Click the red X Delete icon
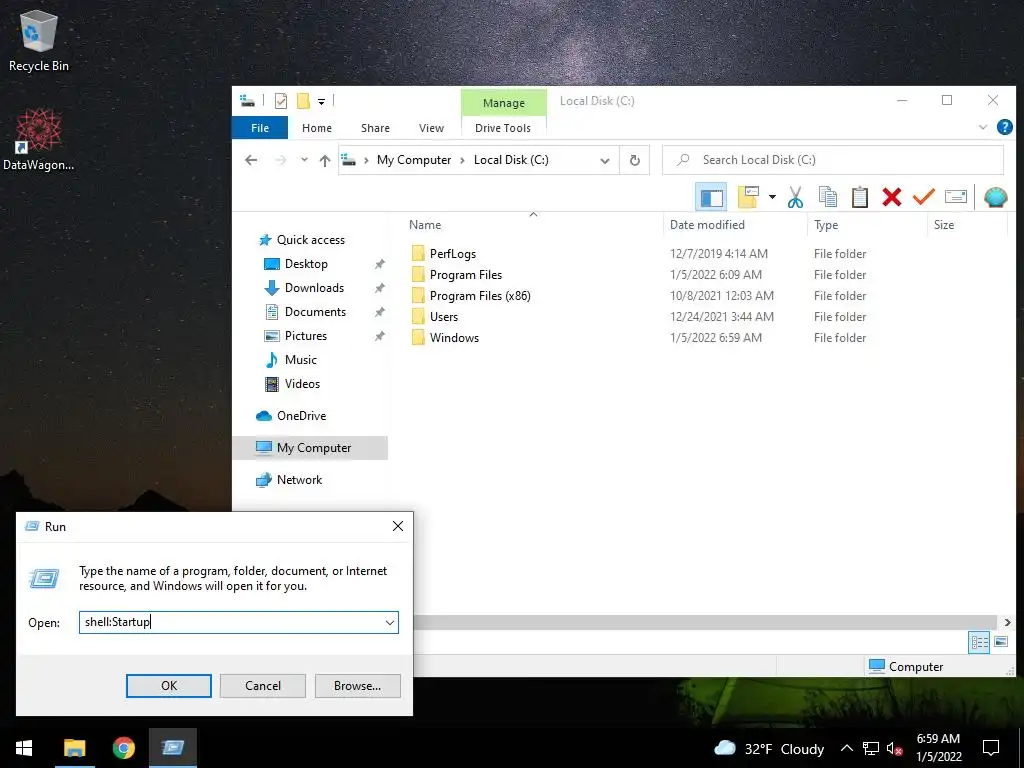The width and height of the screenshot is (1024, 768). 891,197
